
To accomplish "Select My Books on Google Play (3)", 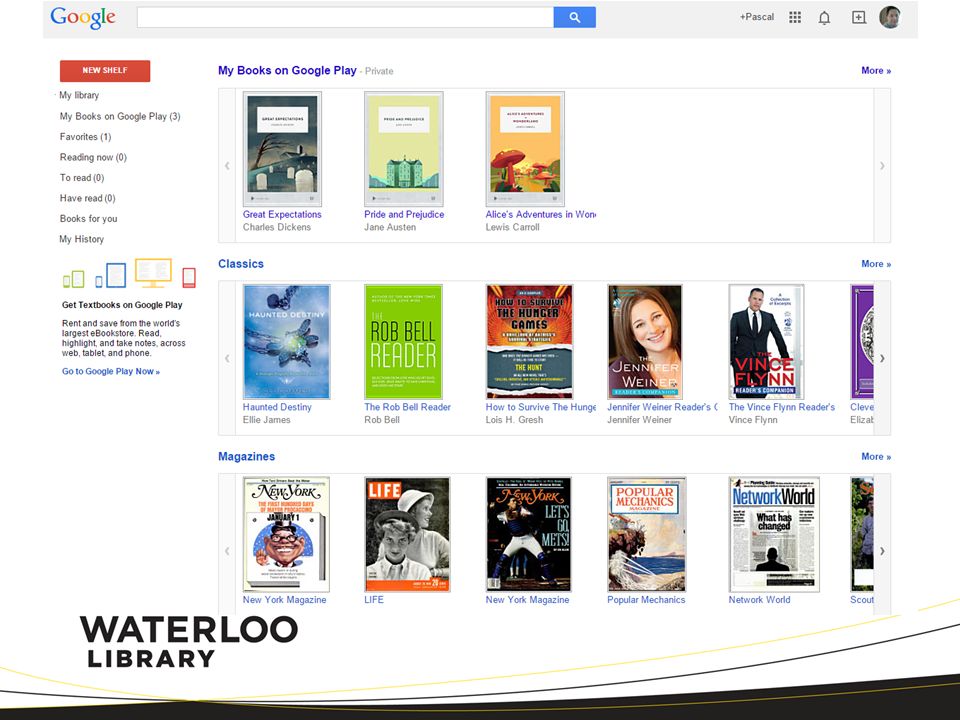I will (x=120, y=116).
